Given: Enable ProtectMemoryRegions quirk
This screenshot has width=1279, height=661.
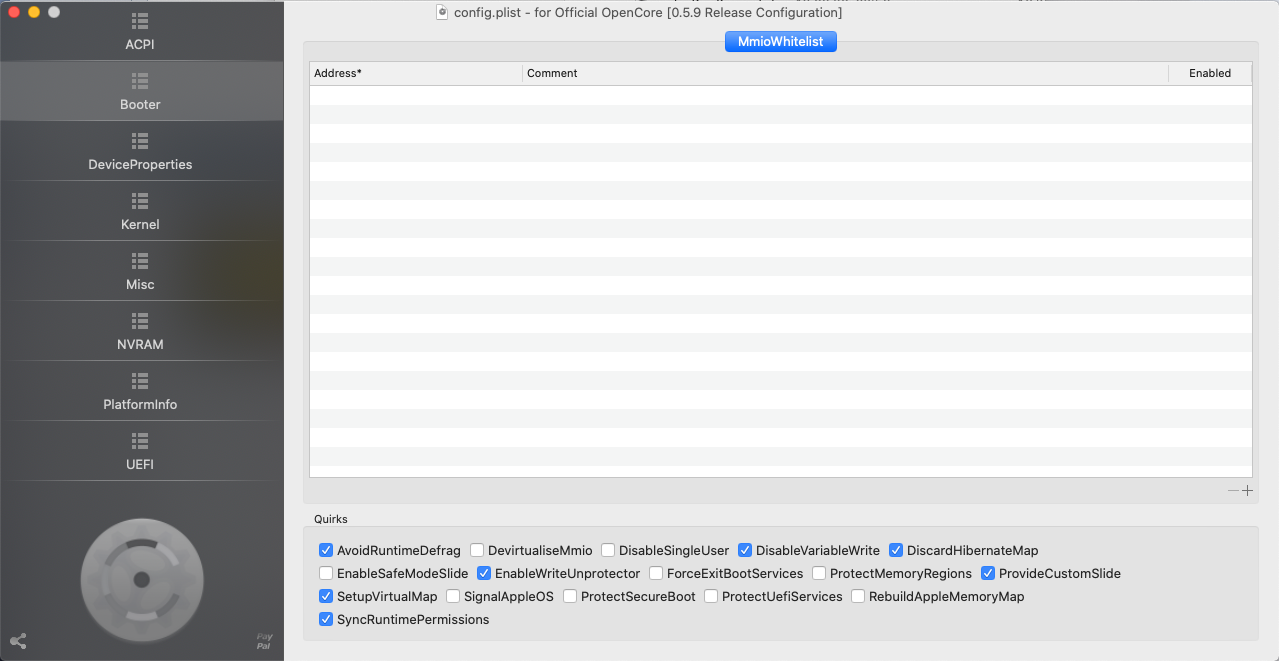Looking at the screenshot, I should point(819,573).
